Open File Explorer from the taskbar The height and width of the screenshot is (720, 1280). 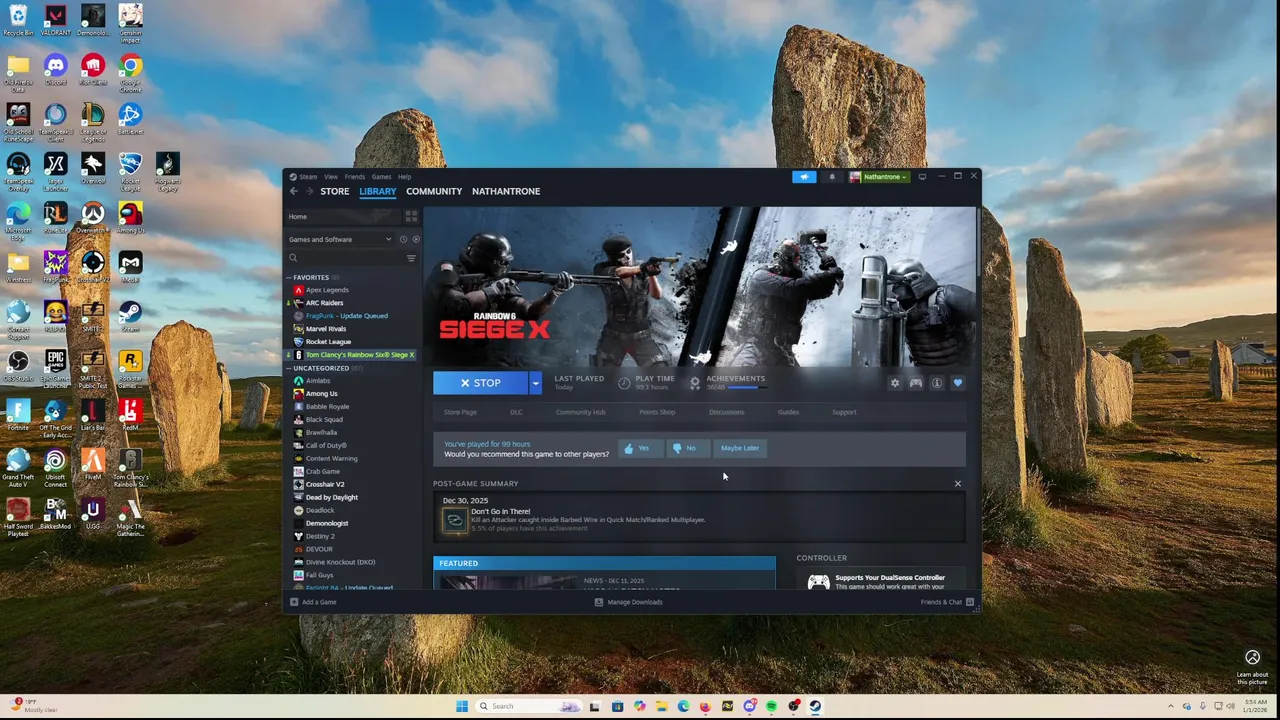click(x=661, y=706)
